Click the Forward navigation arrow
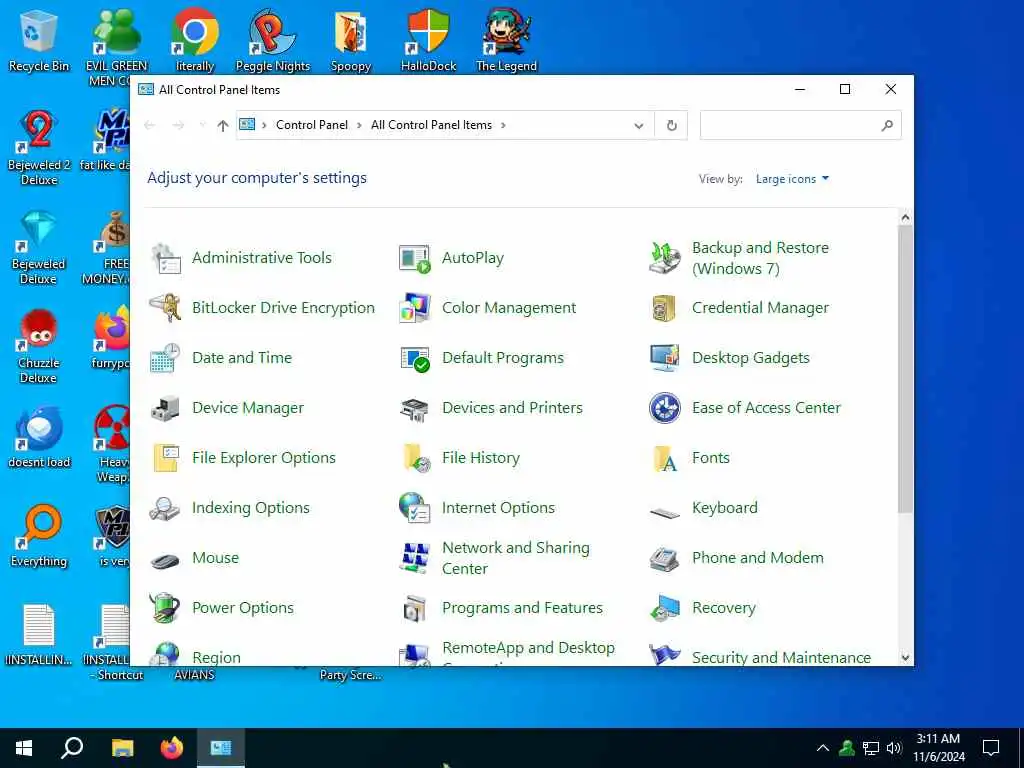Image resolution: width=1024 pixels, height=768 pixels. coord(178,125)
